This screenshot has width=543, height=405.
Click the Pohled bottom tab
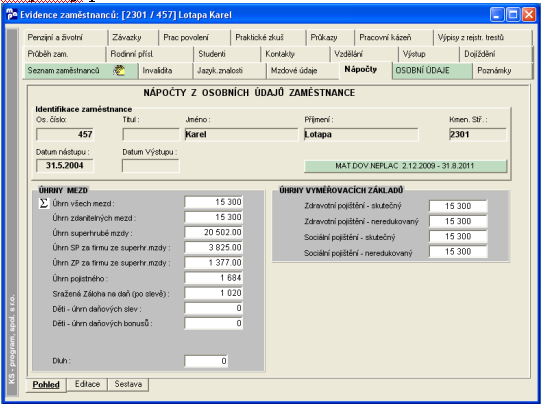(x=46, y=385)
